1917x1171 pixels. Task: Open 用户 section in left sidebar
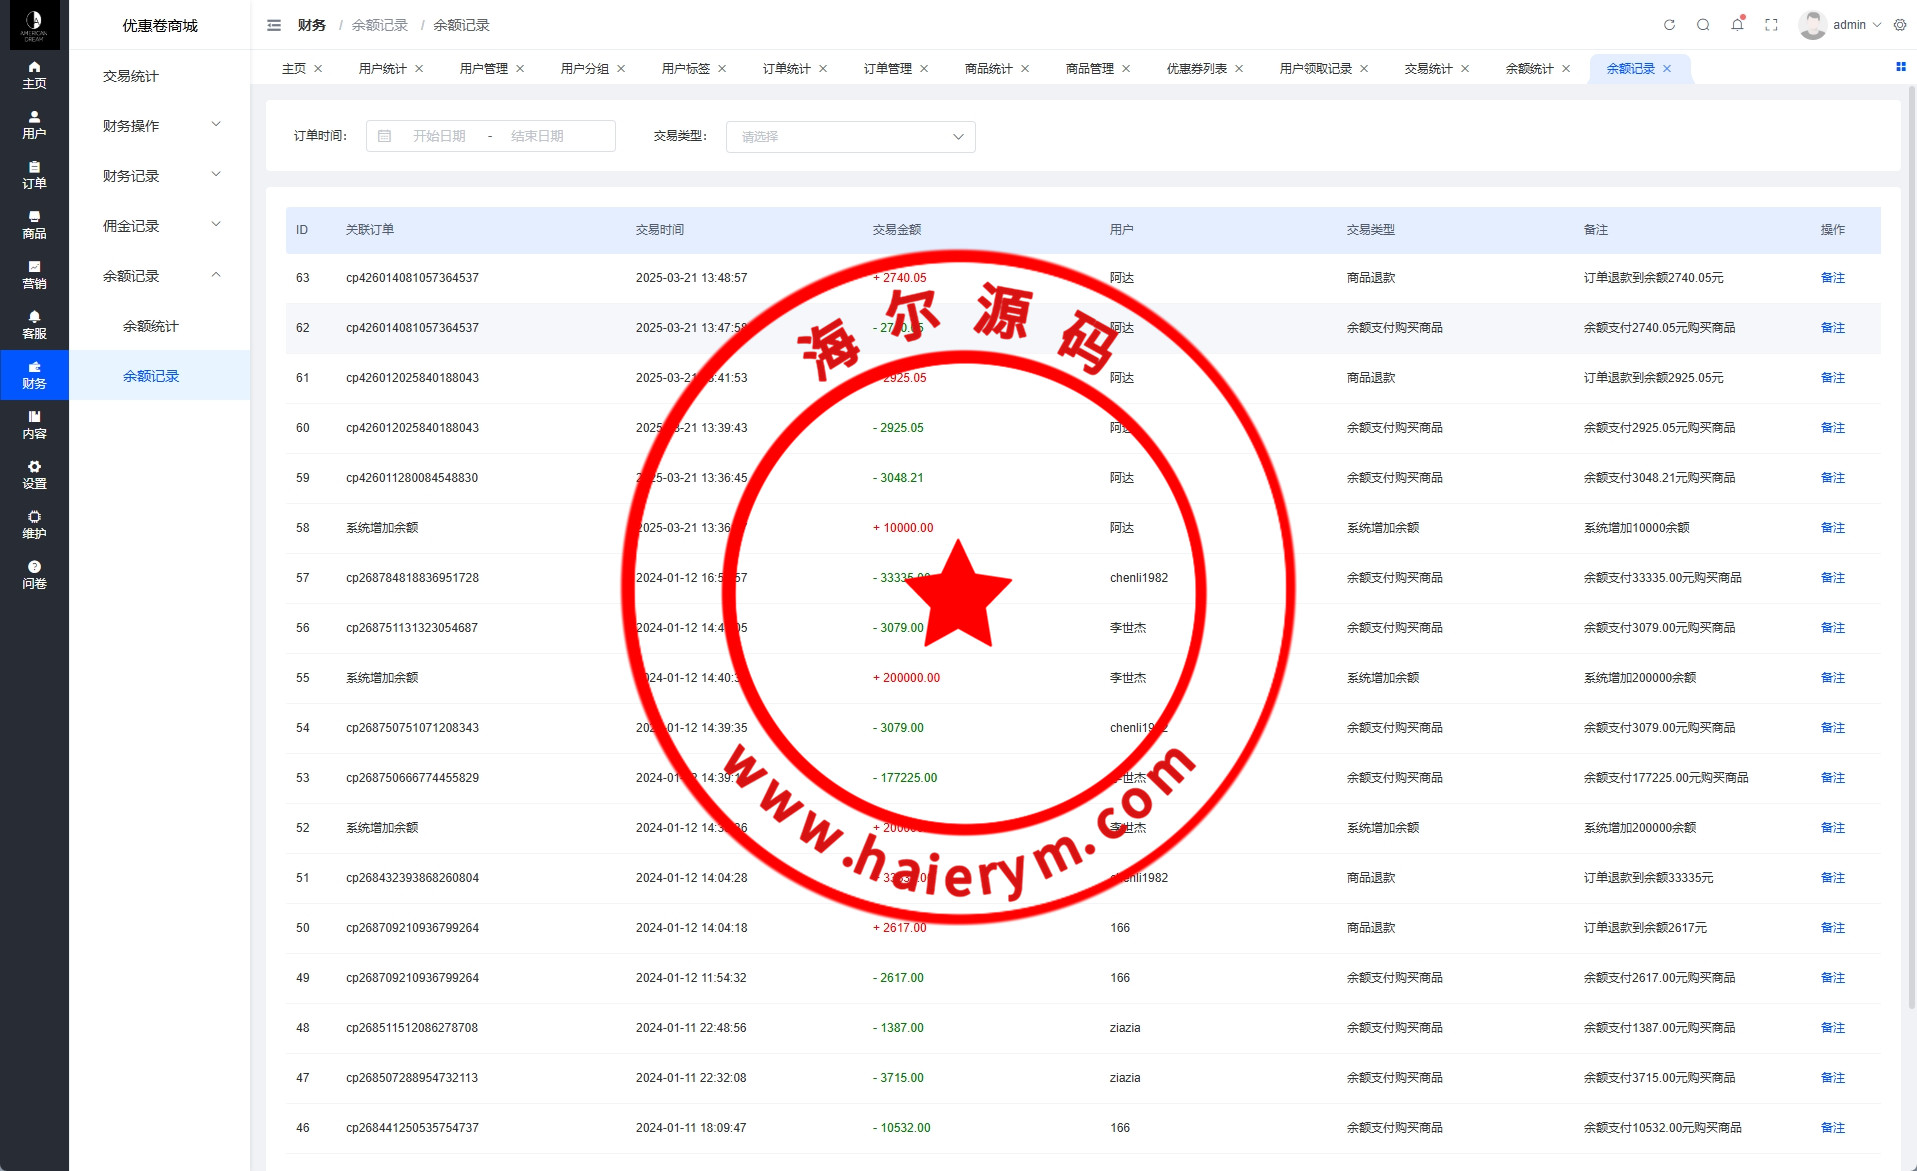coord(34,124)
